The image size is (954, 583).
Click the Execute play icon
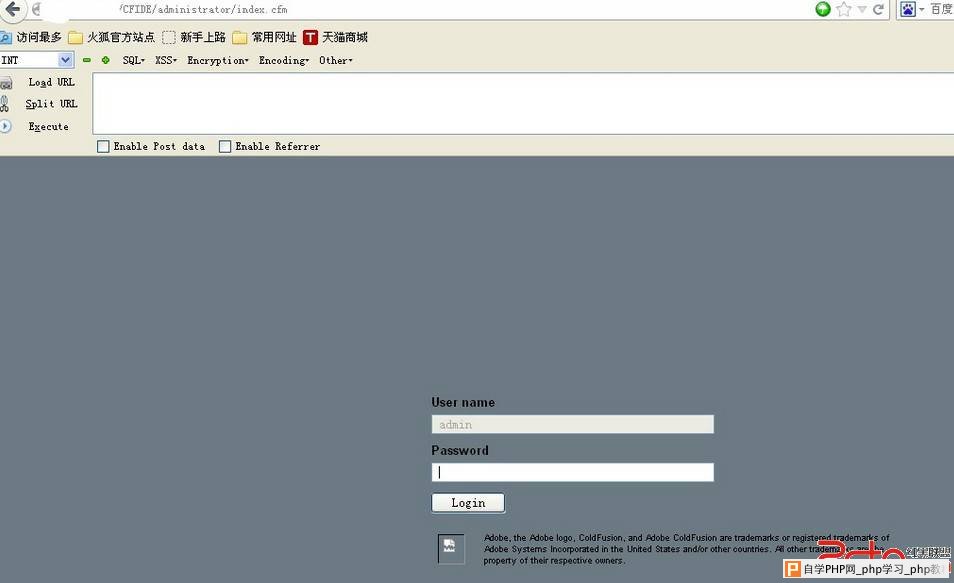click(x=5, y=126)
